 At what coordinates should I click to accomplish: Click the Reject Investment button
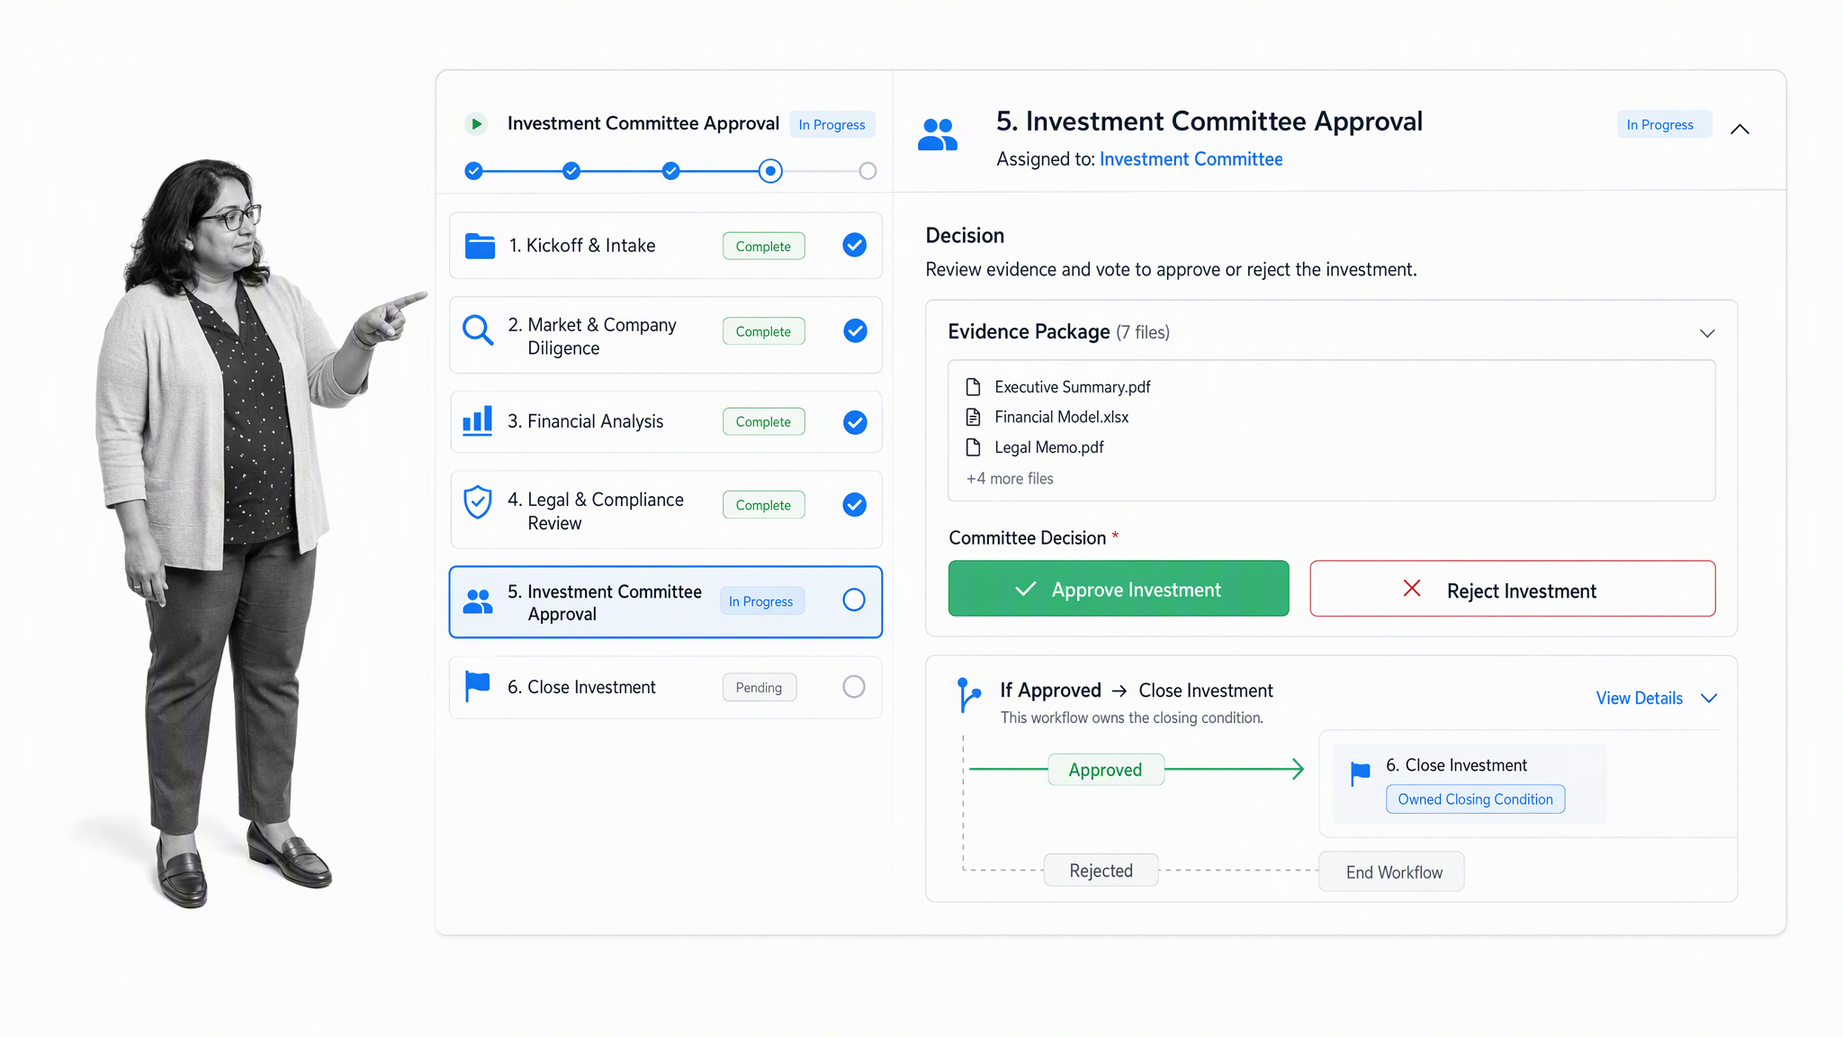point(1512,589)
